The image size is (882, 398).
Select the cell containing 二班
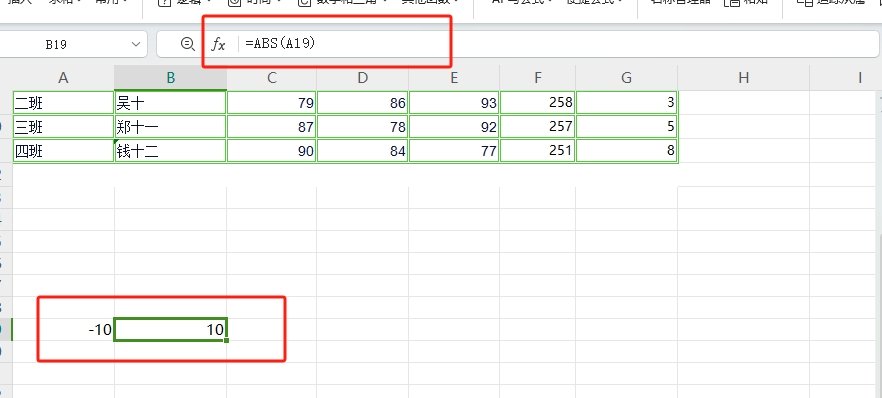coord(63,103)
